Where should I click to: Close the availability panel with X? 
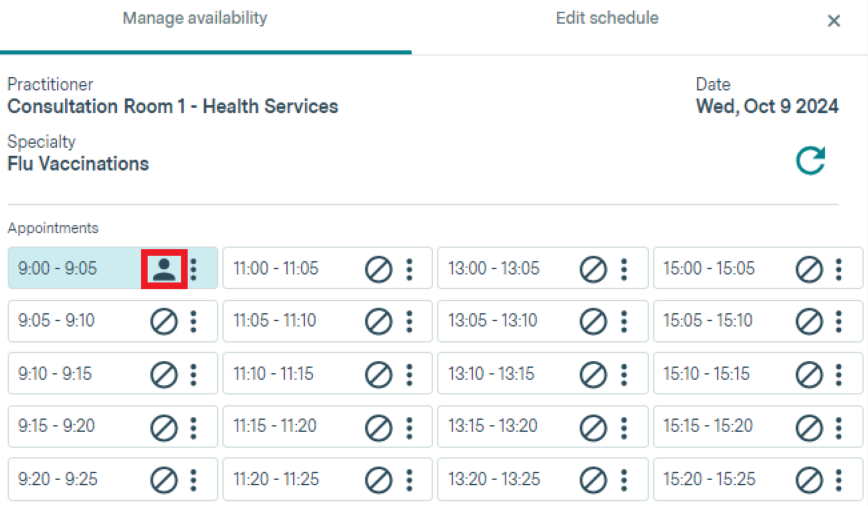(834, 21)
